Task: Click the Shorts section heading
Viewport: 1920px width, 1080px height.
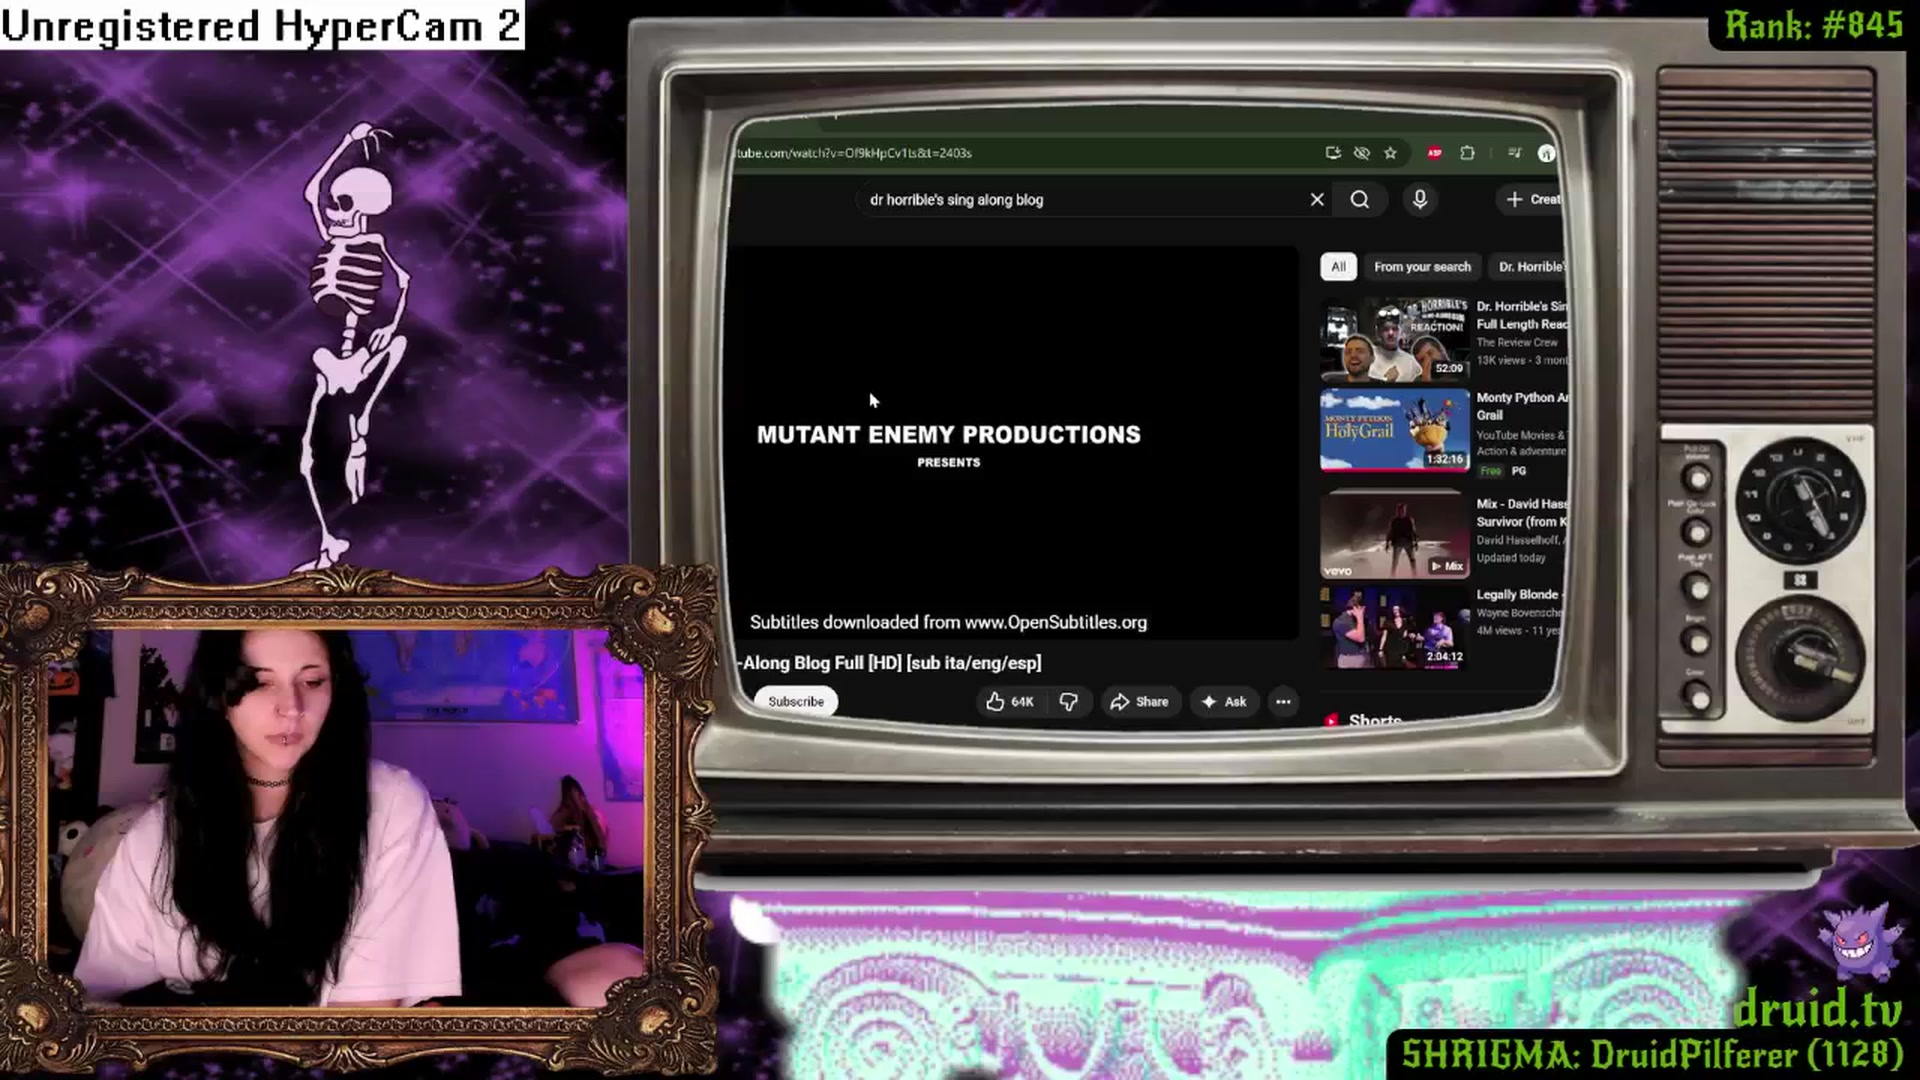Action: click(x=1374, y=720)
